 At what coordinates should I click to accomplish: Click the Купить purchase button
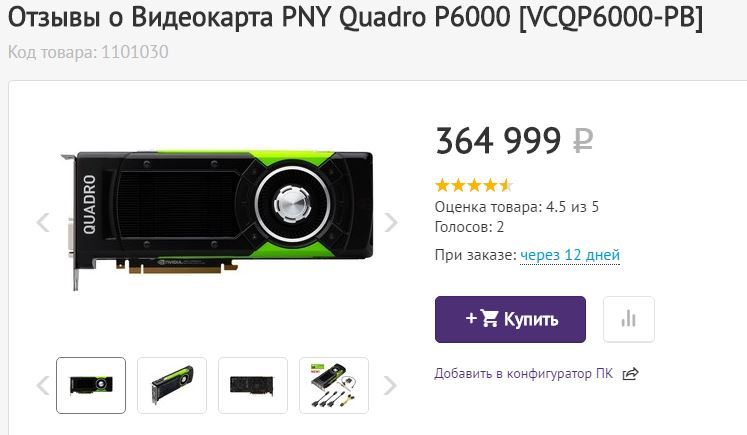point(510,319)
